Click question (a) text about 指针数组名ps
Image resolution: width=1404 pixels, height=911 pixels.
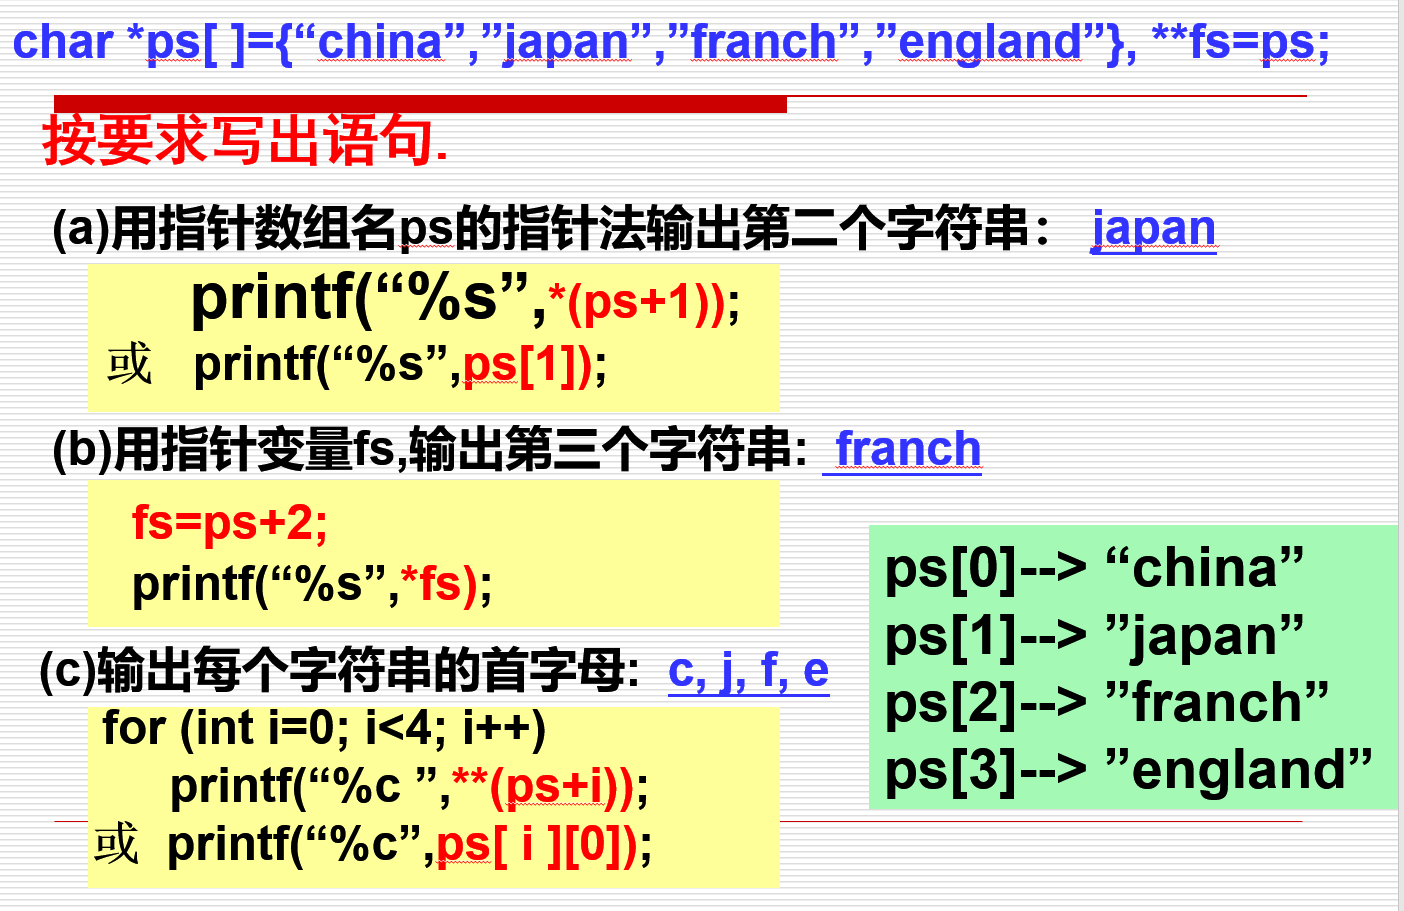pos(550,229)
